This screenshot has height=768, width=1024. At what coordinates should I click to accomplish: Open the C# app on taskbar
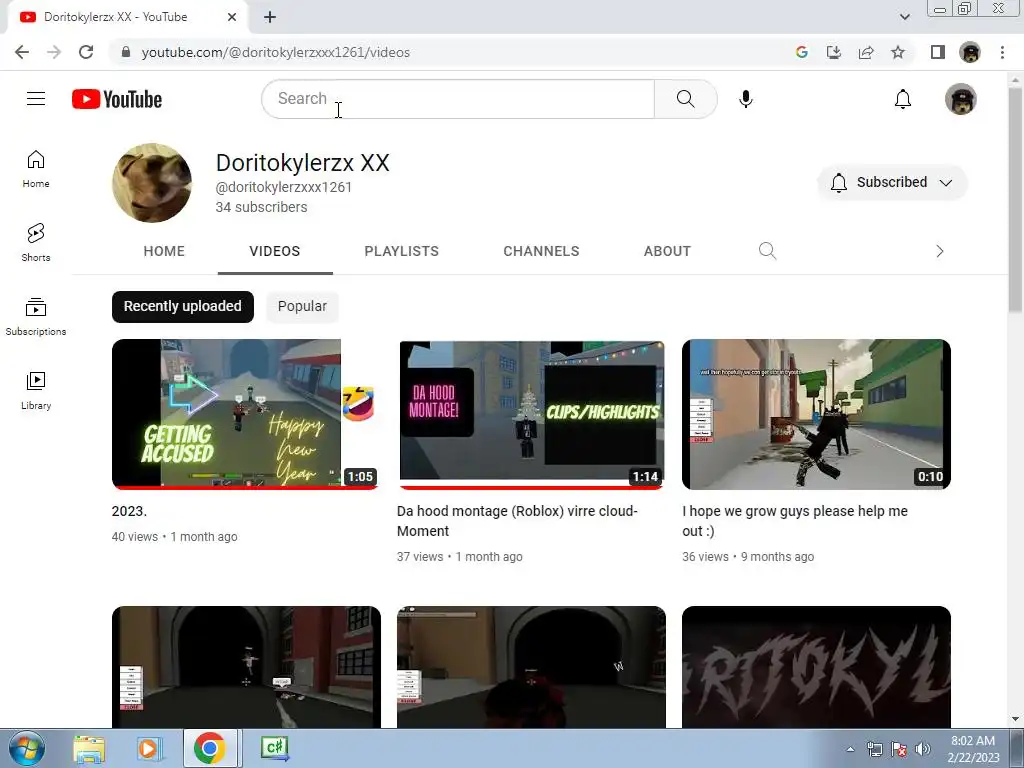click(274, 748)
